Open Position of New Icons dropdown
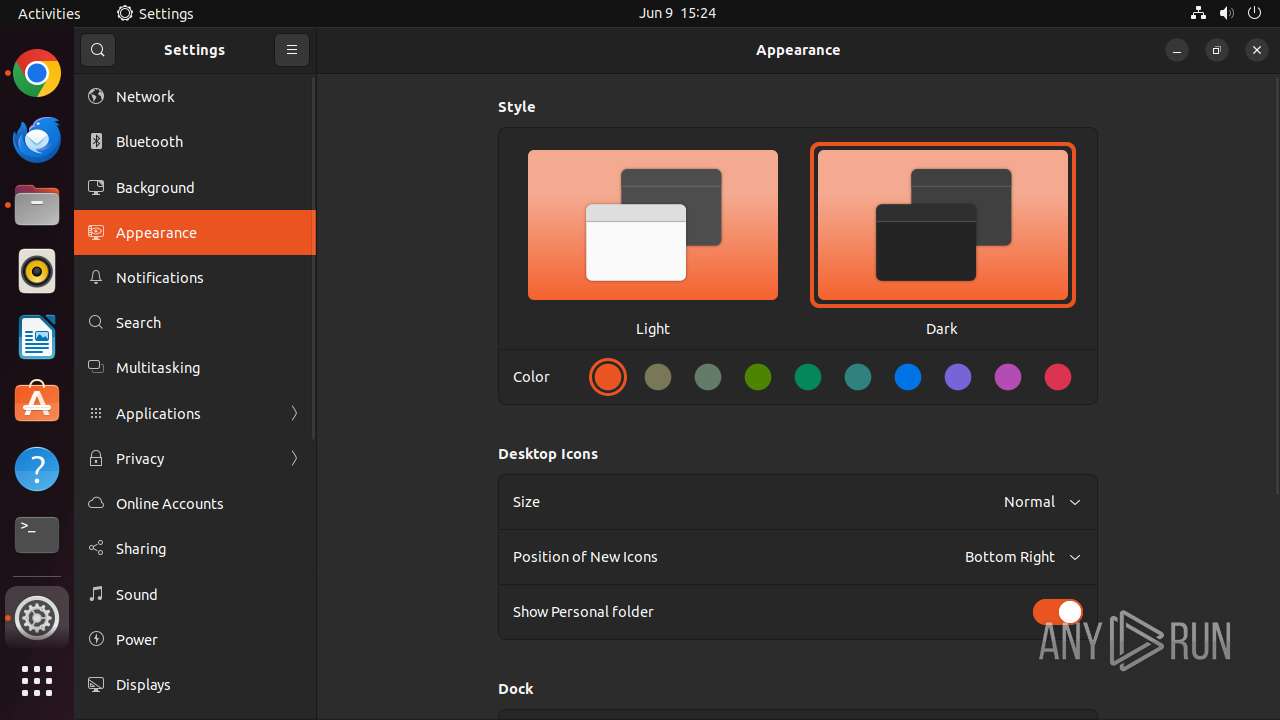 [x=1022, y=557]
